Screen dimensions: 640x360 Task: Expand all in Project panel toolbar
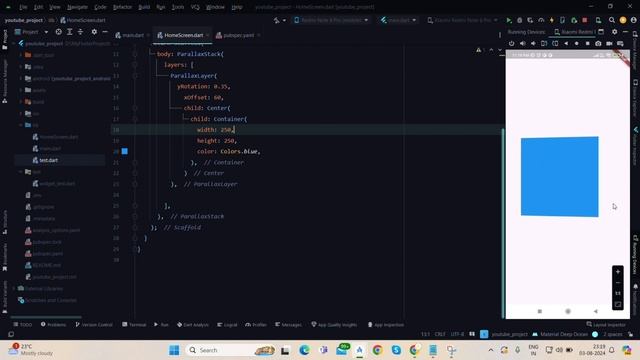(x=69, y=32)
